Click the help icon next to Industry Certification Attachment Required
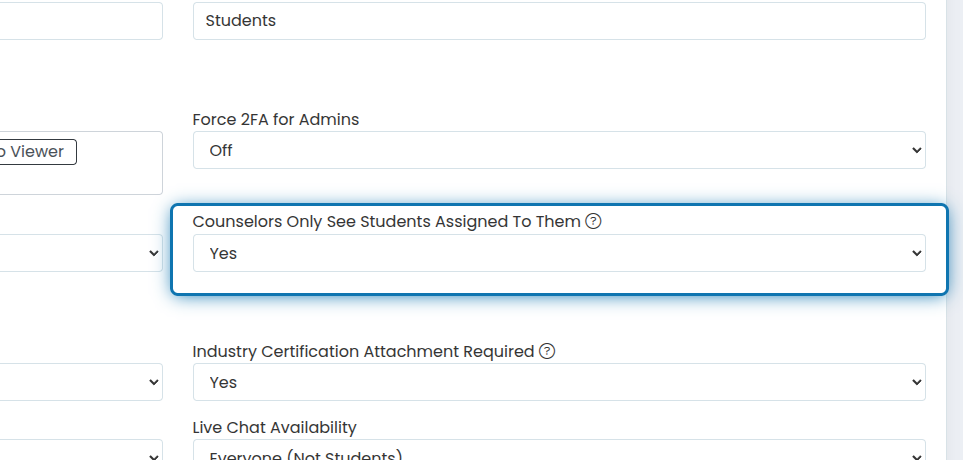Screen dimensions: 963x460 tap(547, 351)
